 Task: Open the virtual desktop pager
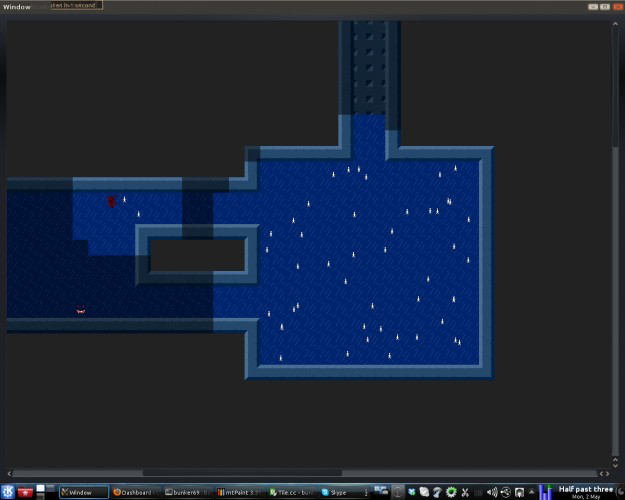coord(45,492)
